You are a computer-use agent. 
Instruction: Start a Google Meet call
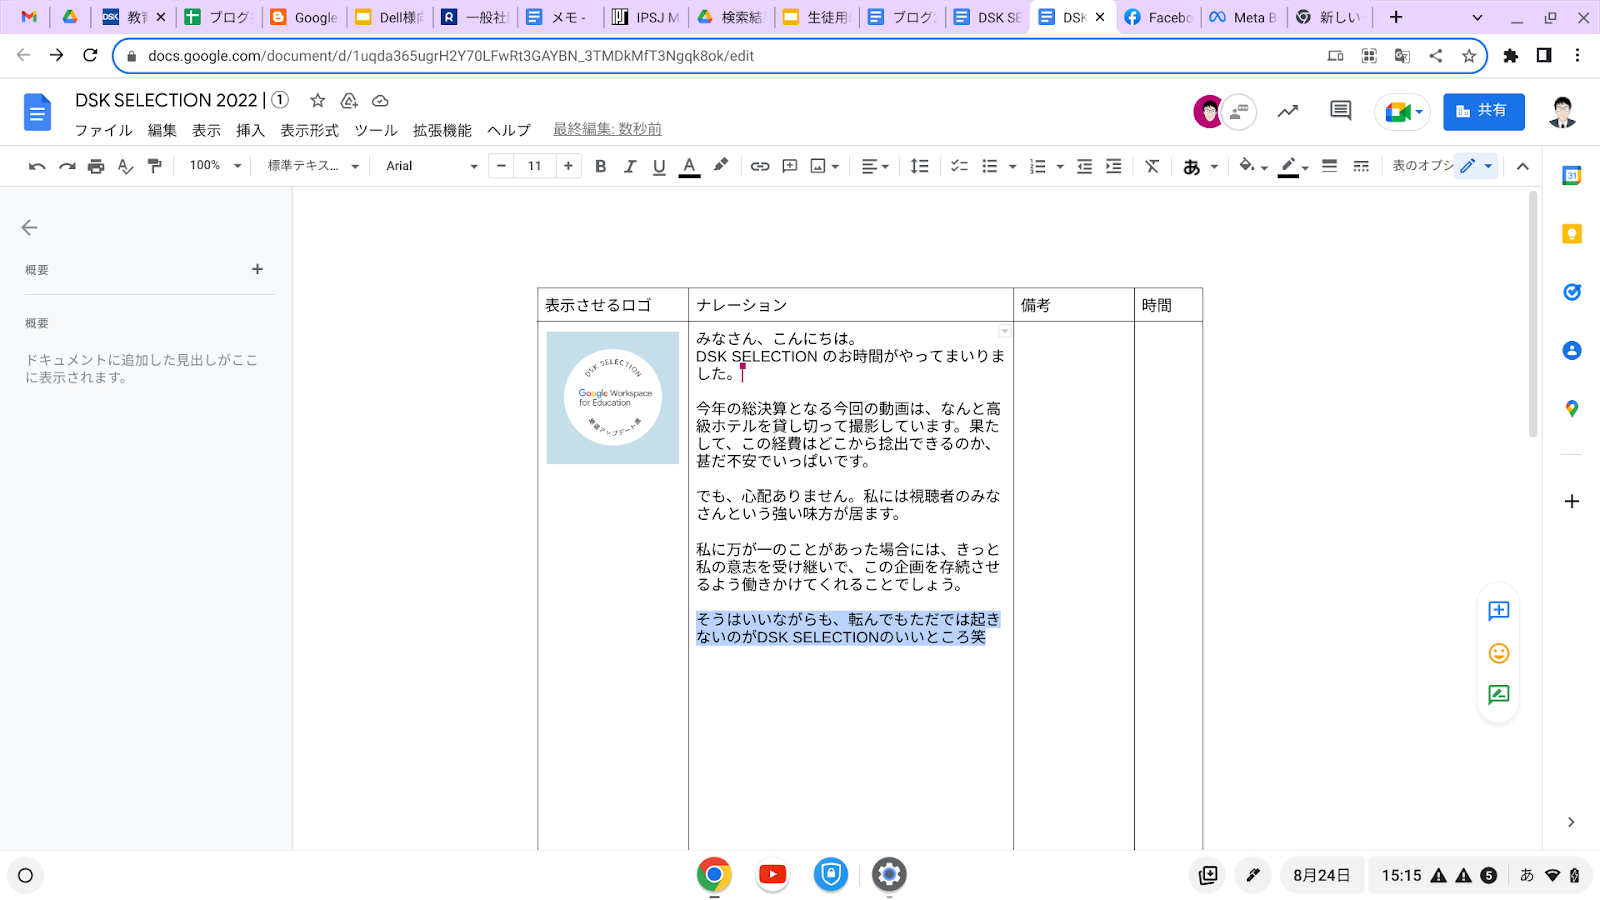click(1402, 111)
